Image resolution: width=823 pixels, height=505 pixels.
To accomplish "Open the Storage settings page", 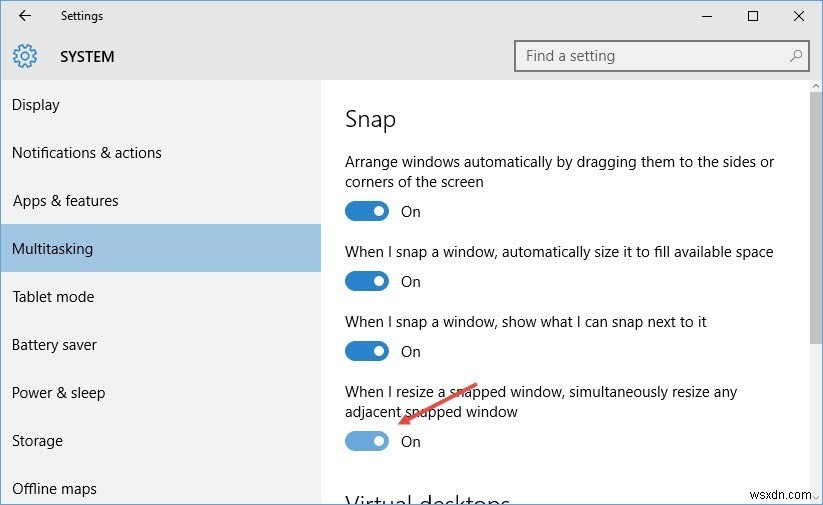I will click(161, 440).
